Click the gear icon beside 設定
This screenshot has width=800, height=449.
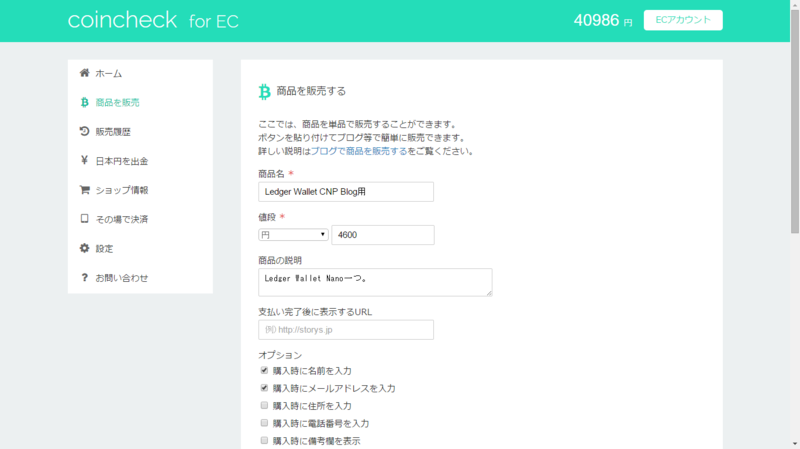point(84,248)
